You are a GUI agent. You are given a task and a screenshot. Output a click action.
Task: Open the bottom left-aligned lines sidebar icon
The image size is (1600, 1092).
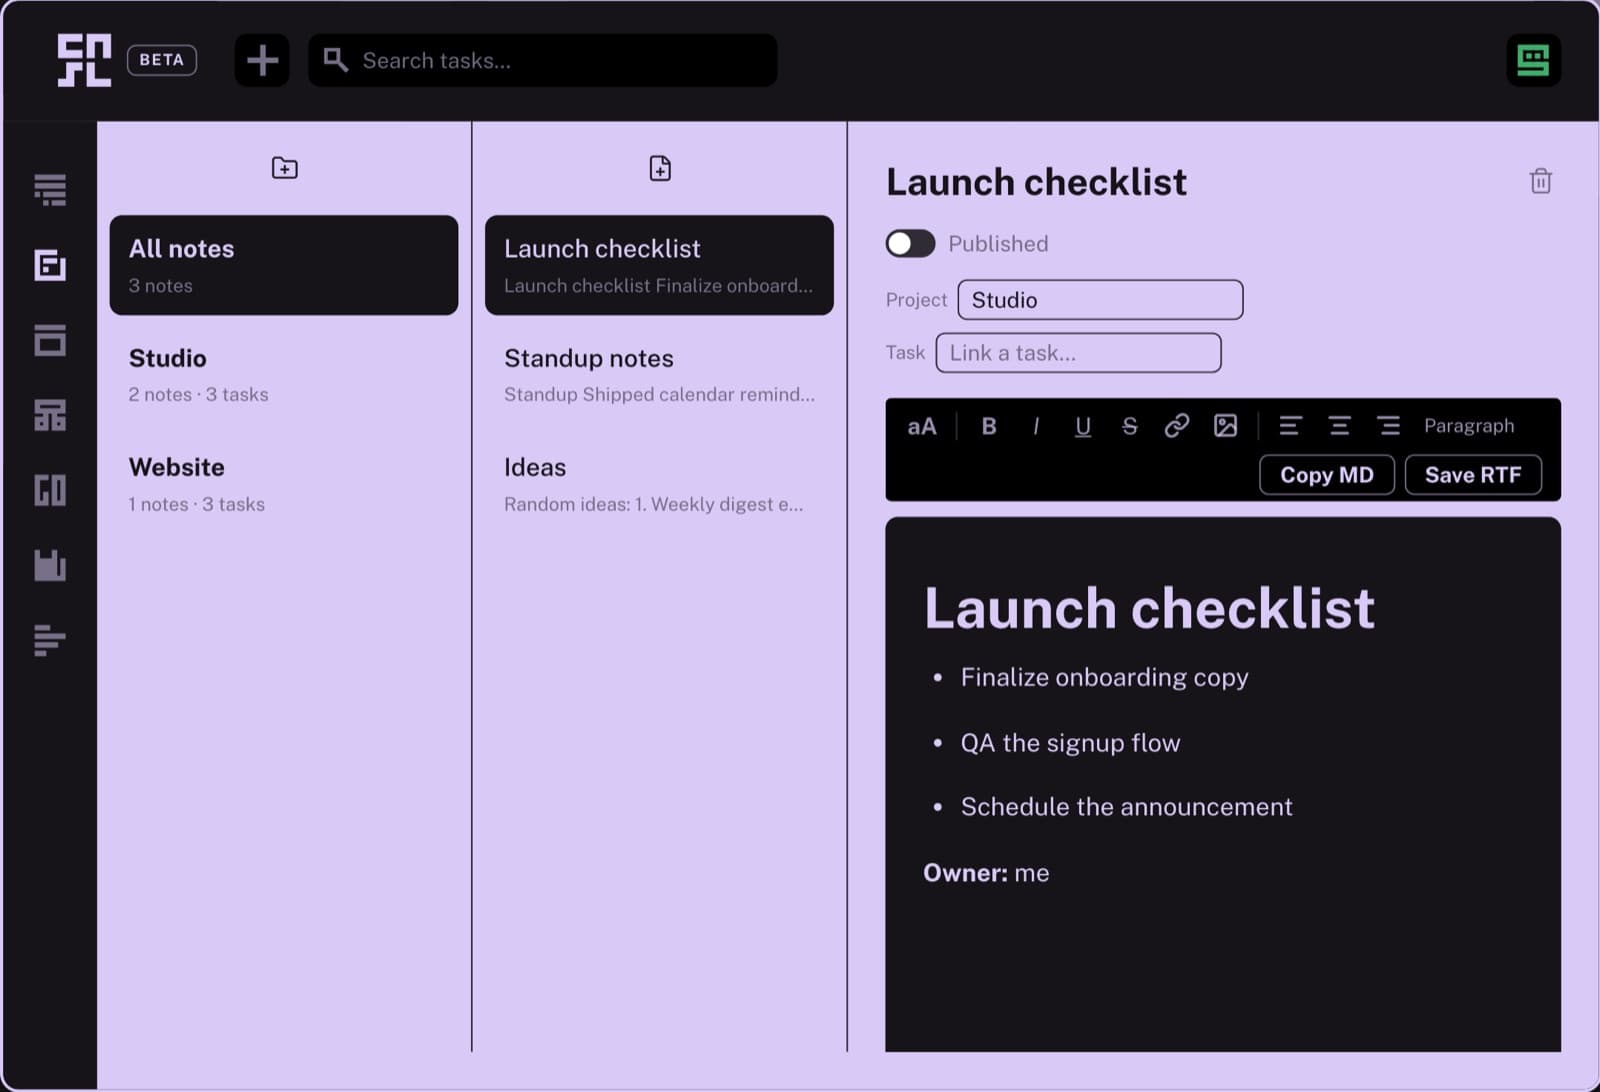(x=50, y=640)
